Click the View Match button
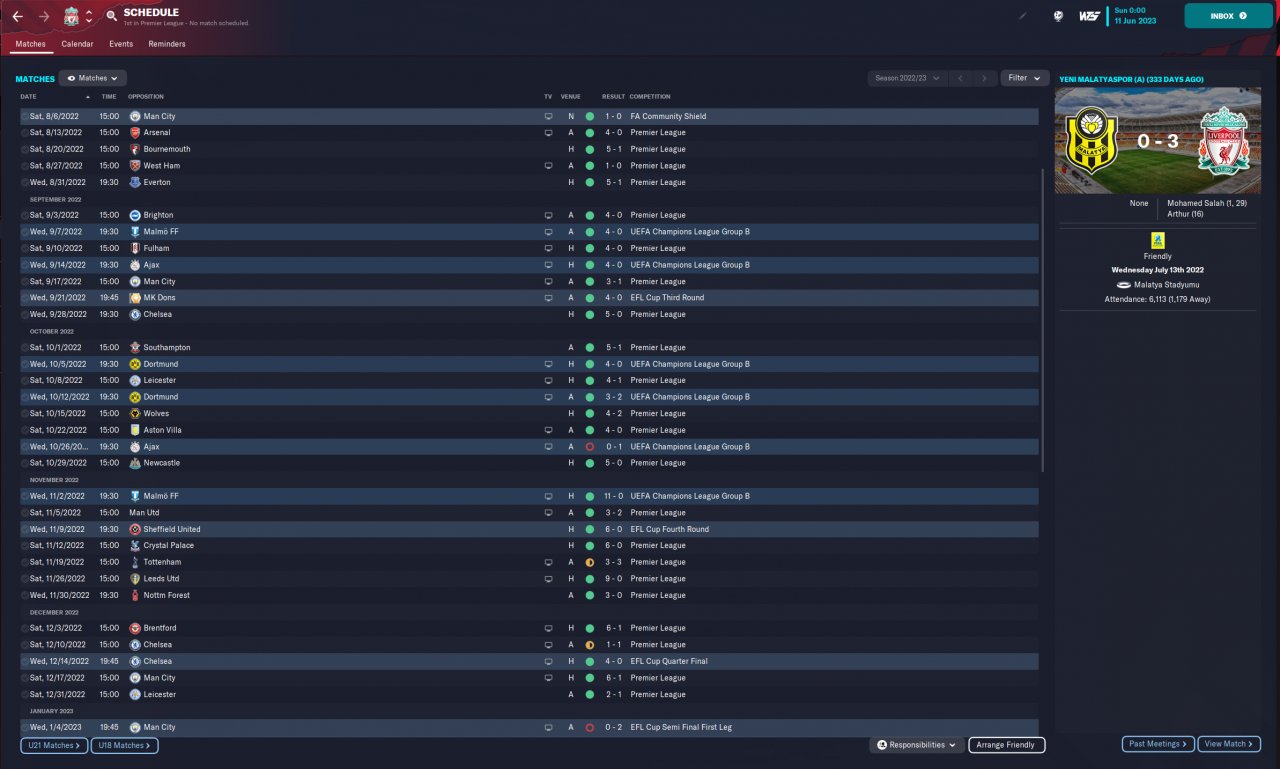Screen dimensions: 1280x769 (1229, 744)
